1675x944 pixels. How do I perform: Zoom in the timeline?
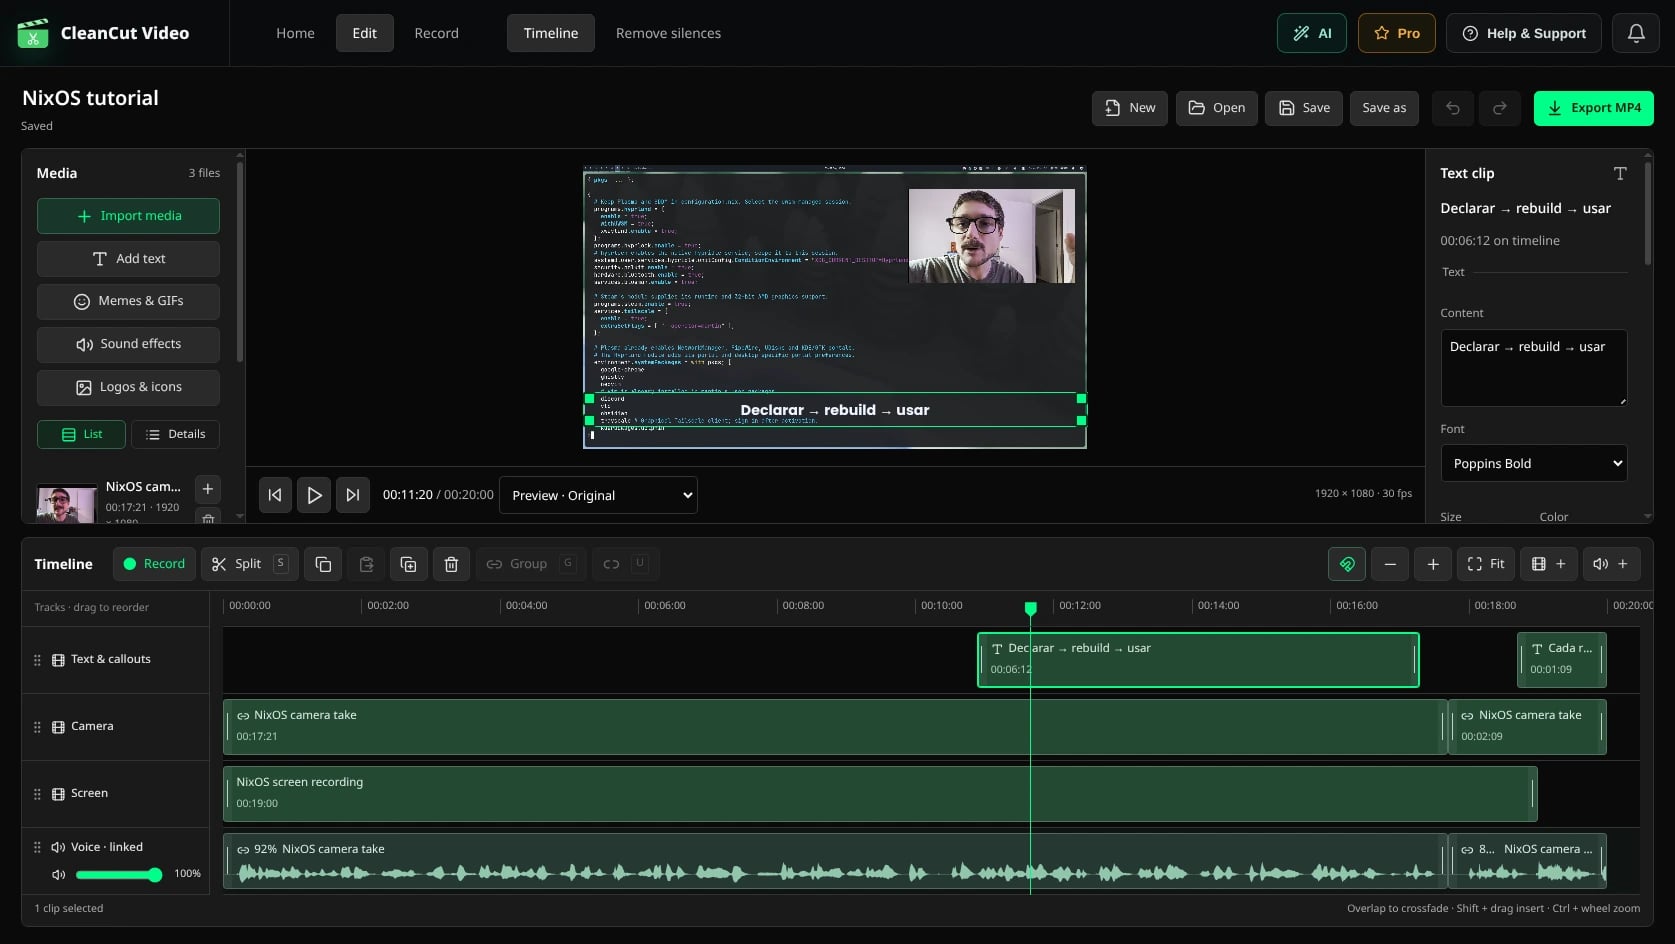1433,564
